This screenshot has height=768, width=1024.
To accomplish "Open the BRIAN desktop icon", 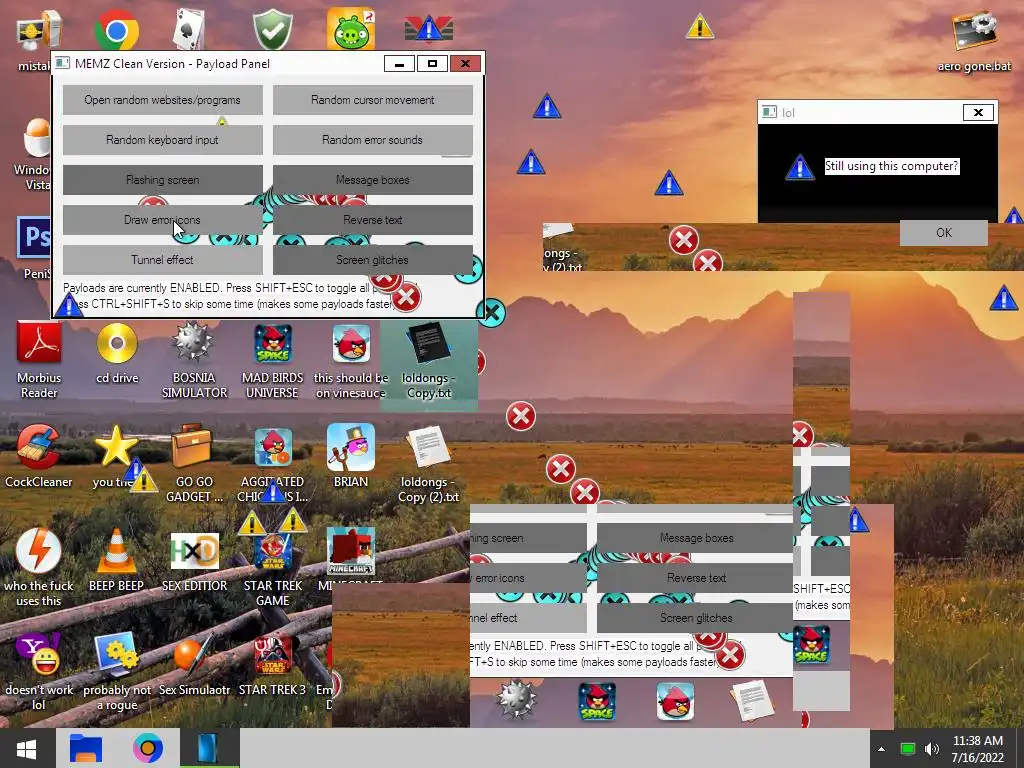I will 351,456.
